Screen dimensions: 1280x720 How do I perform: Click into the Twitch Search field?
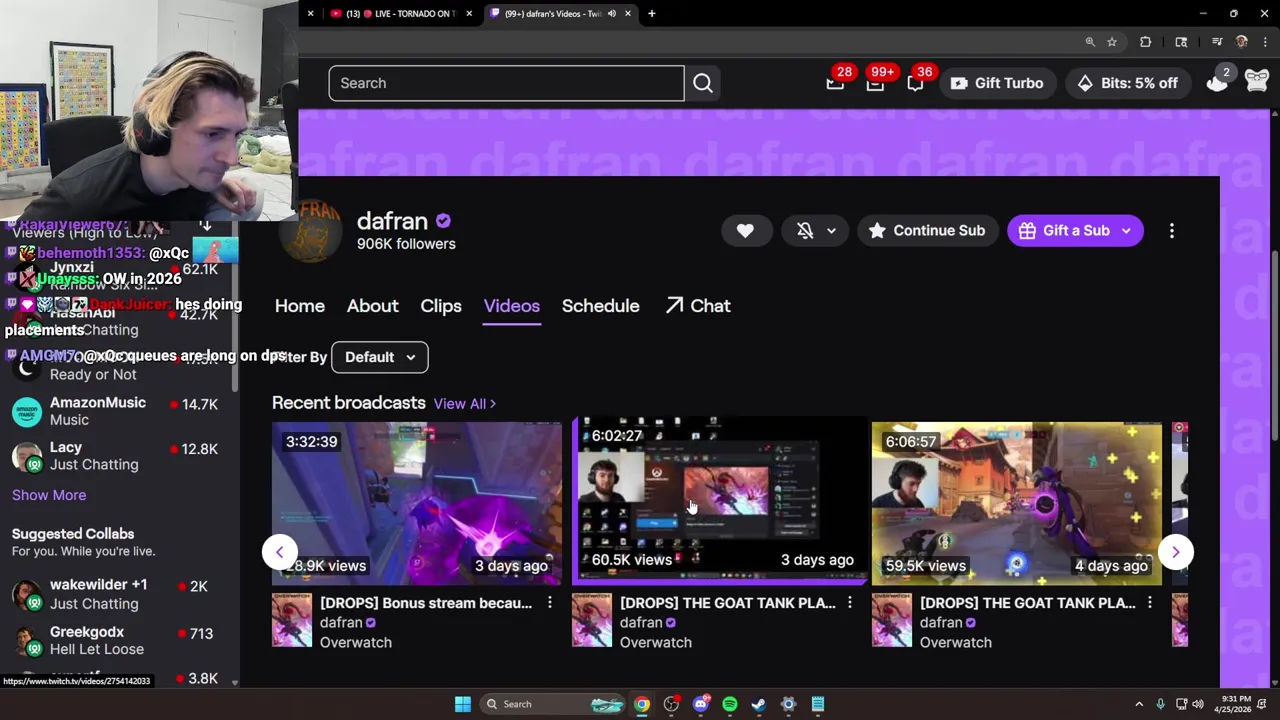point(506,83)
